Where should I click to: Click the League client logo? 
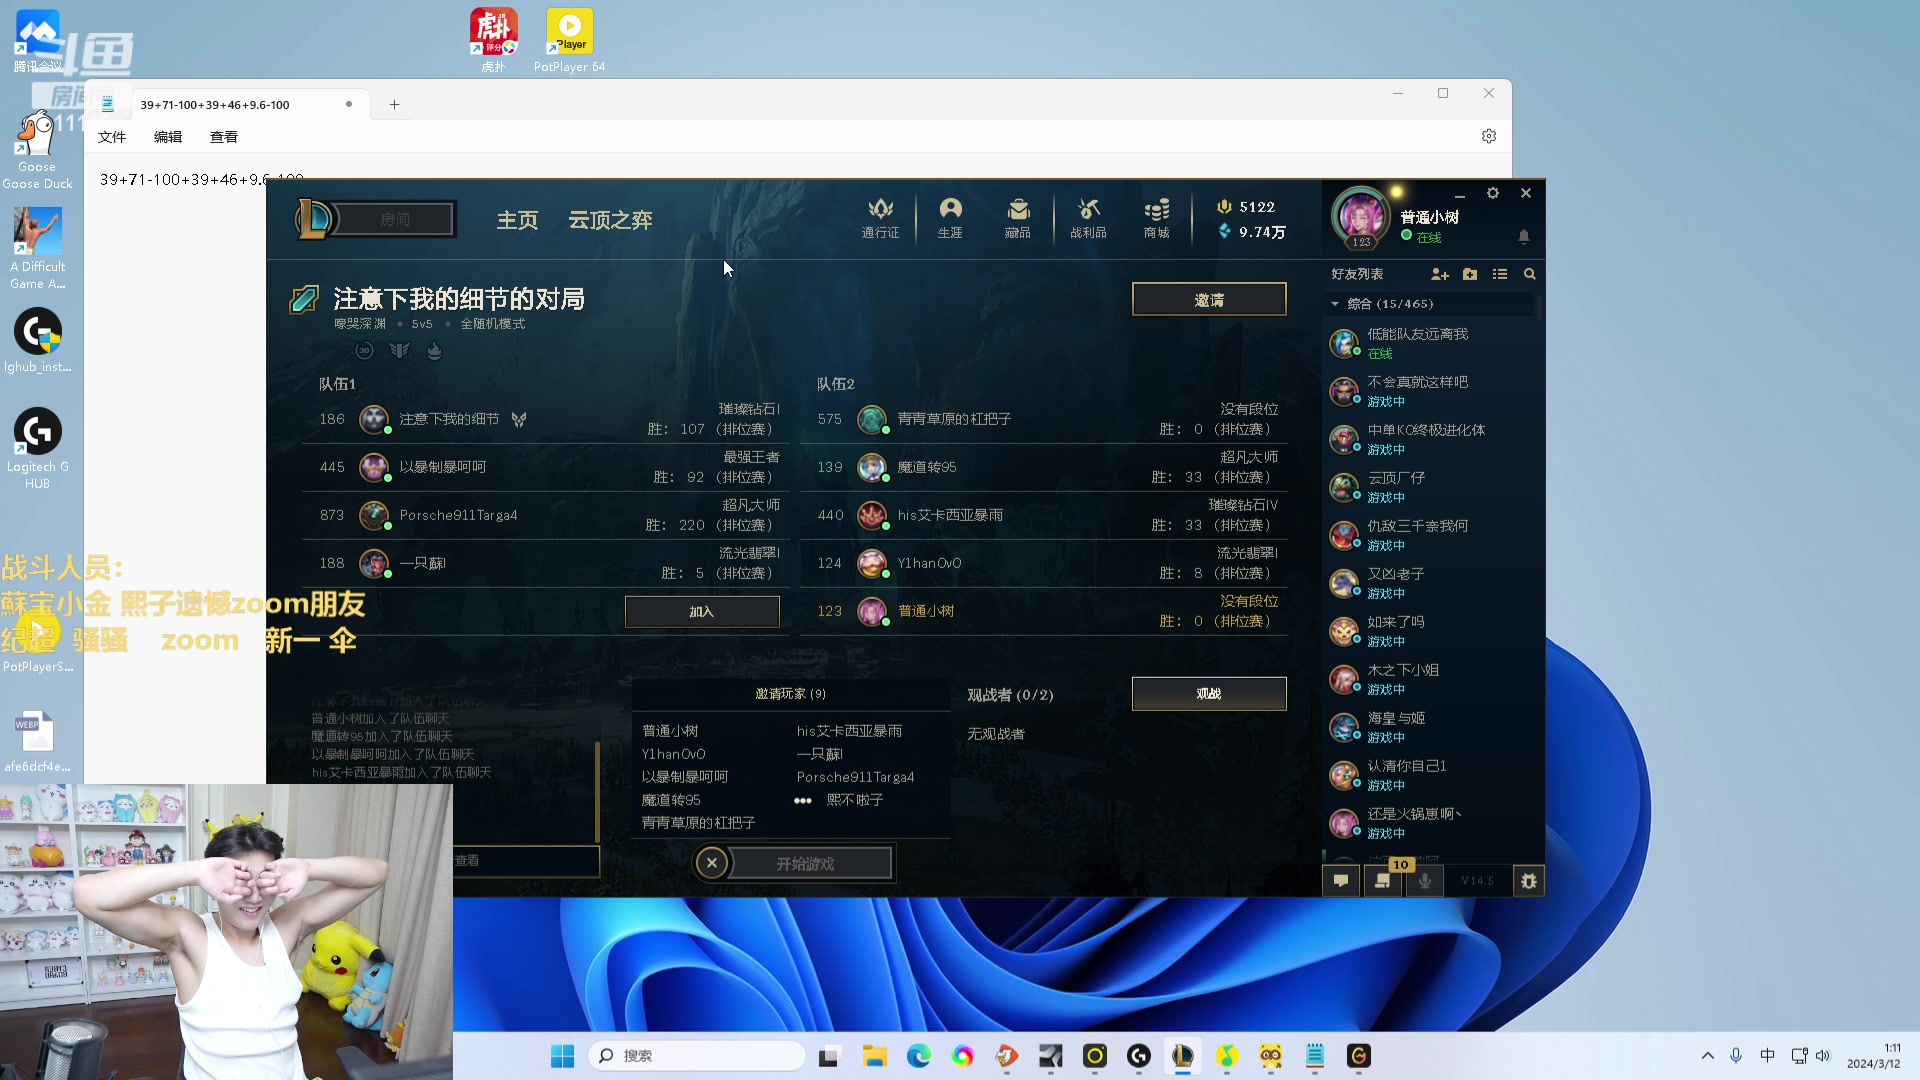click(314, 219)
